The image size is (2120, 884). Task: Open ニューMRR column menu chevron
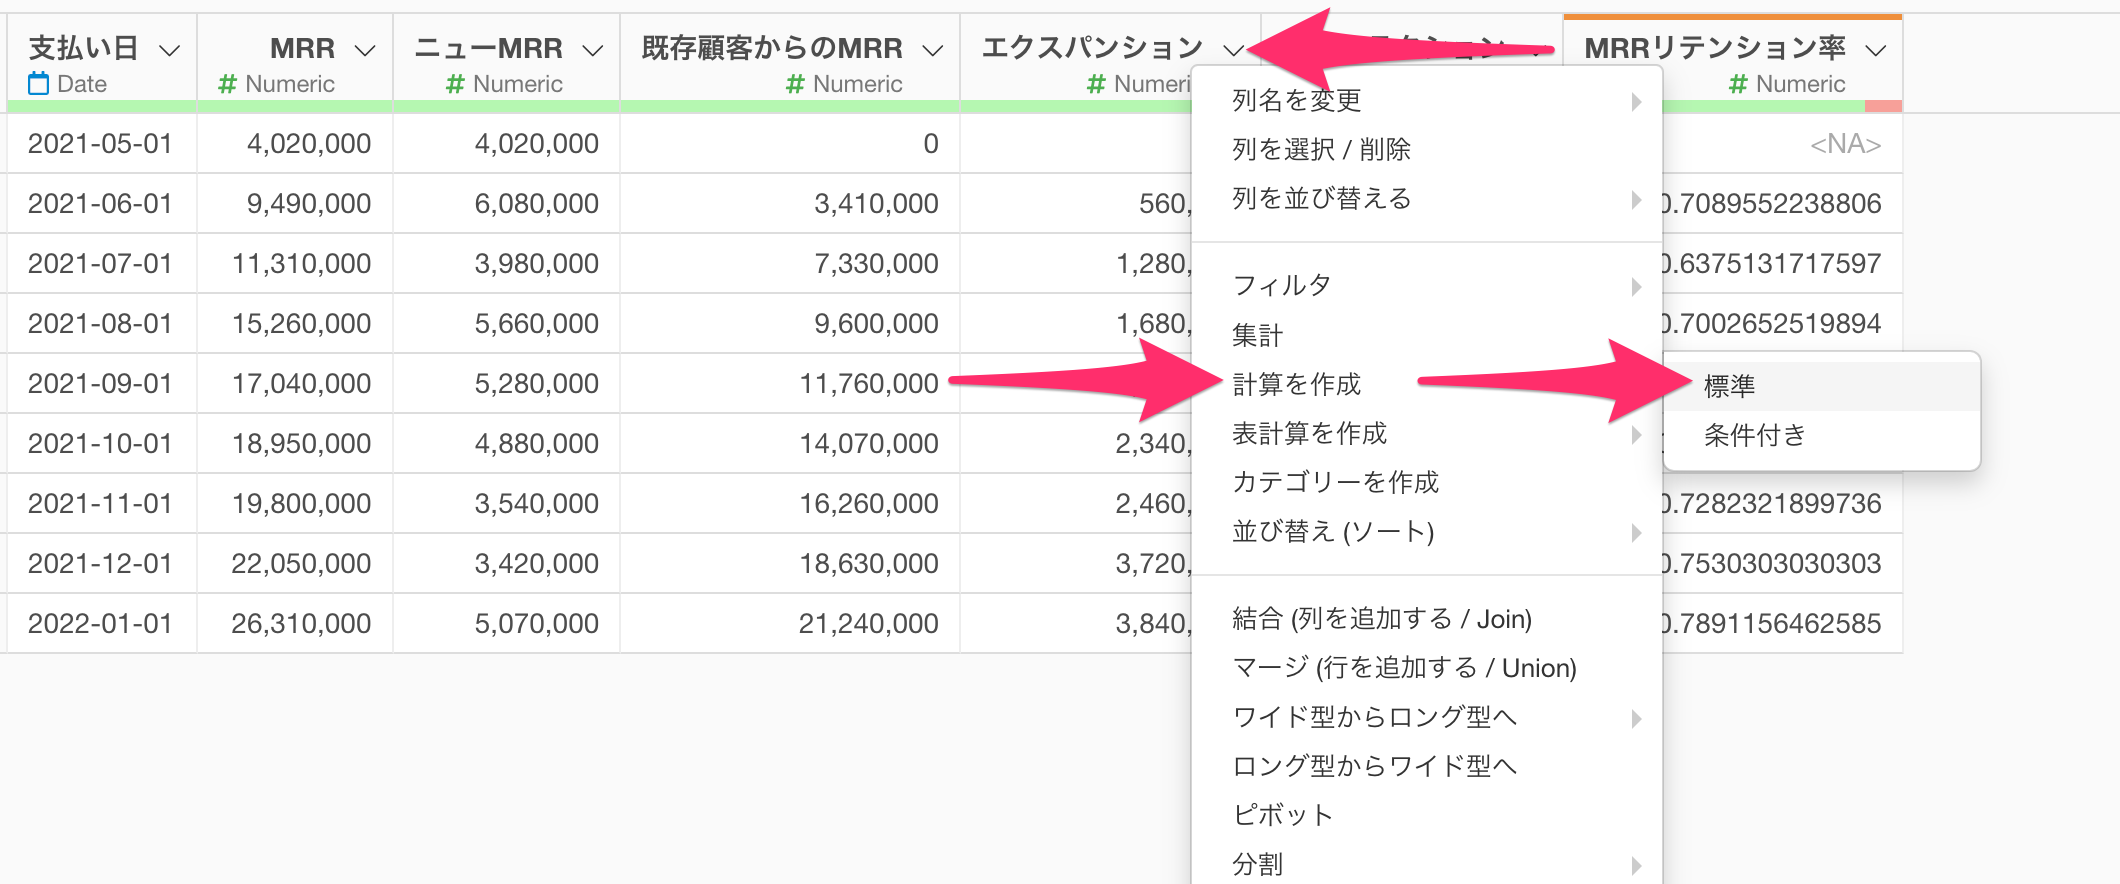click(x=593, y=49)
